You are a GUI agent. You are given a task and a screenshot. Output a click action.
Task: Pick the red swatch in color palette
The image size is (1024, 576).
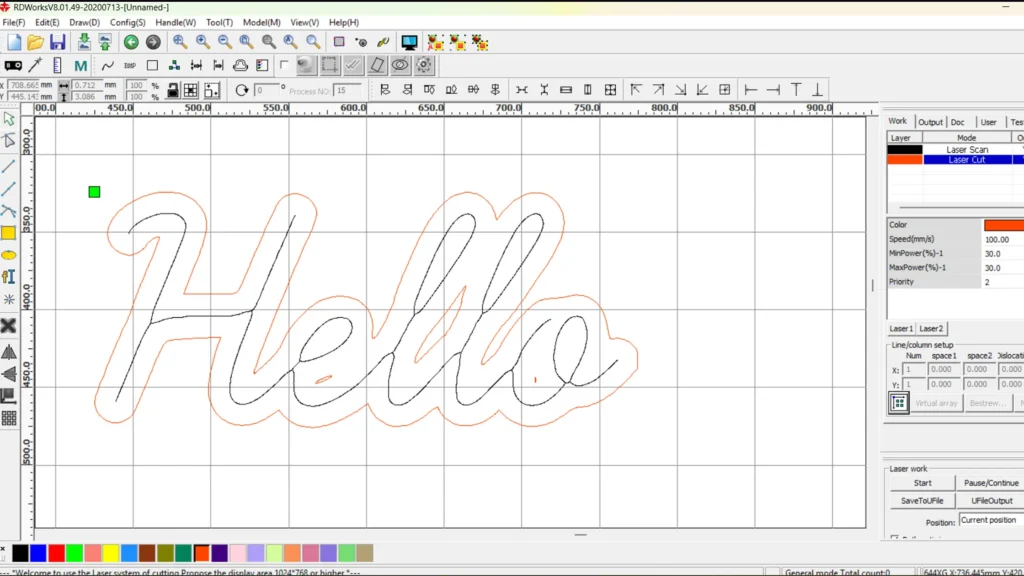56,553
